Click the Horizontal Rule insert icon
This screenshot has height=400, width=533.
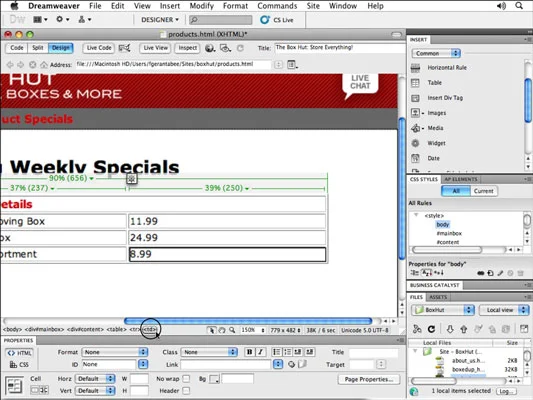415,68
